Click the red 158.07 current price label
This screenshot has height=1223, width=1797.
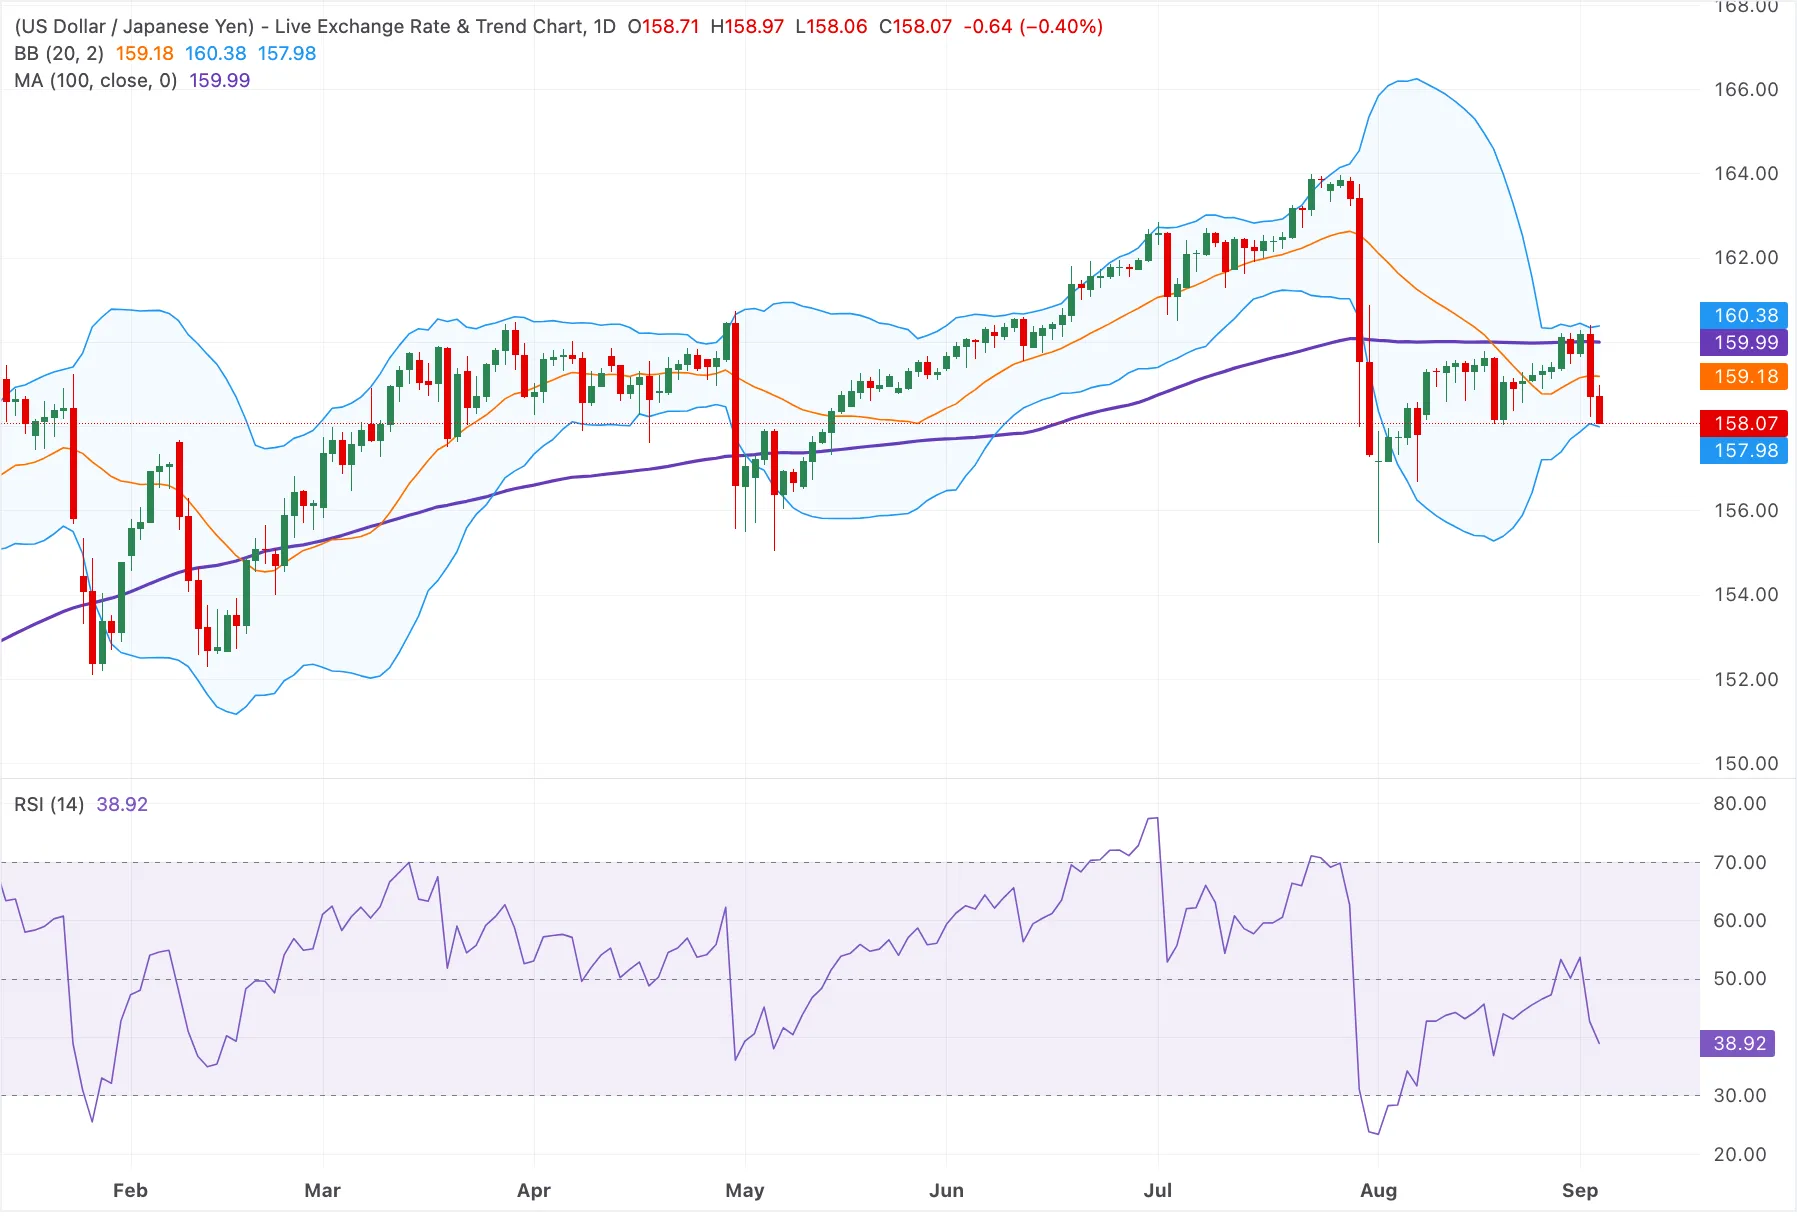pyautogui.click(x=1746, y=423)
